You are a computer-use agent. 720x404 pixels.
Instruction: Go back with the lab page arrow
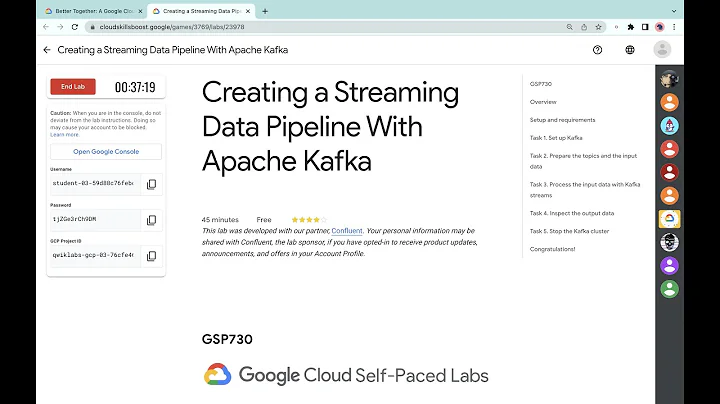(47, 50)
